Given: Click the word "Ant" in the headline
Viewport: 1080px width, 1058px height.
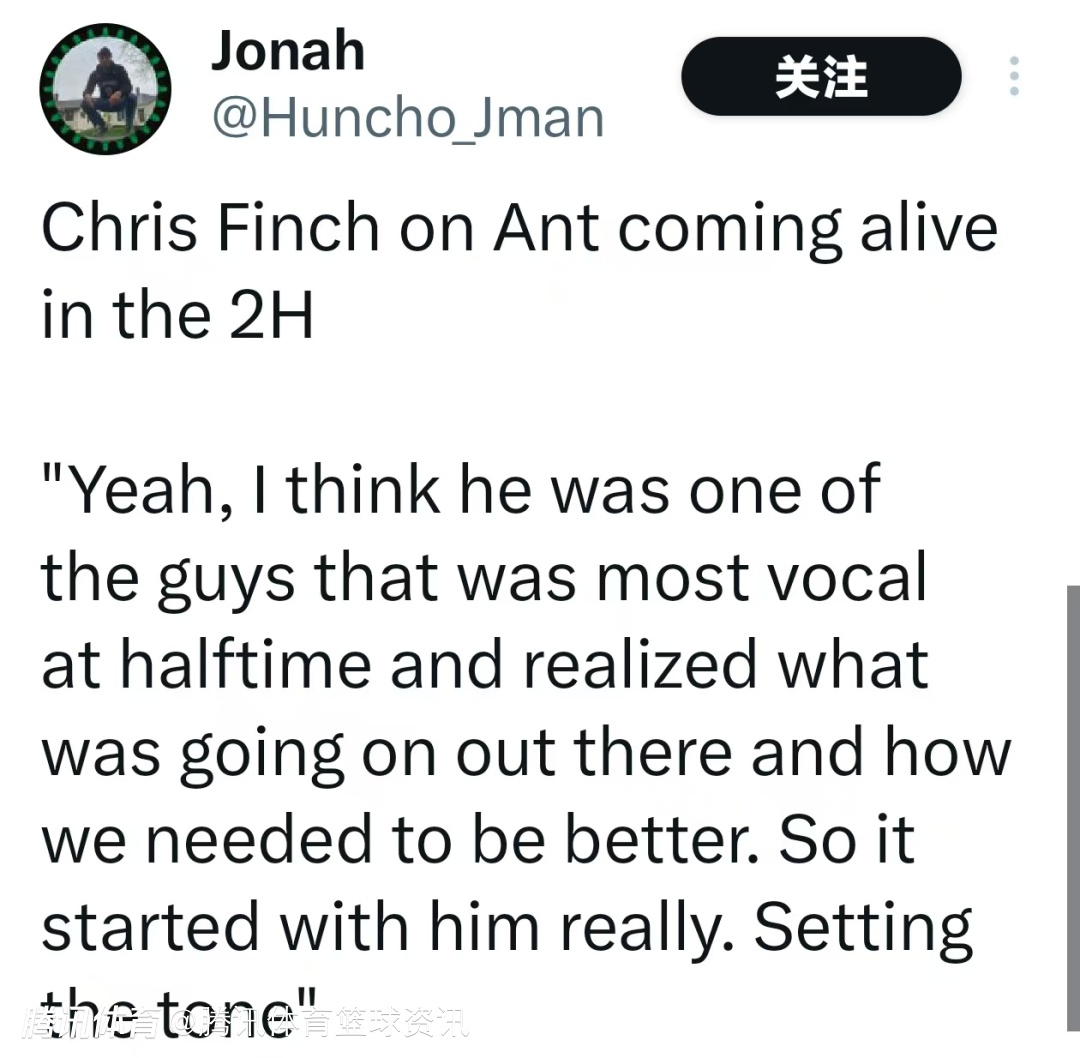Looking at the screenshot, I should tap(545, 227).
